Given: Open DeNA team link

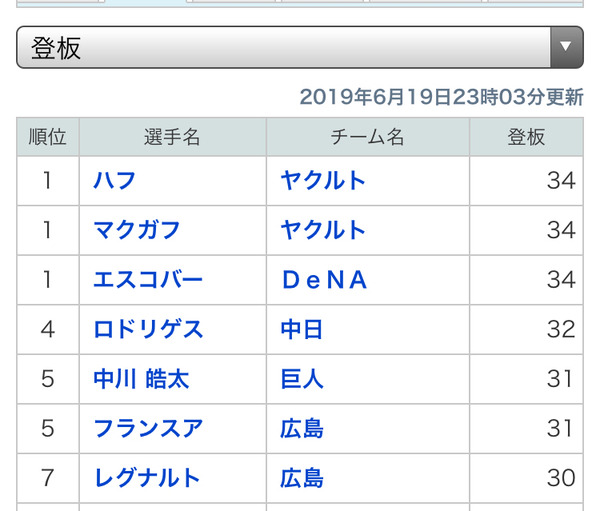Looking at the screenshot, I should (x=324, y=279).
